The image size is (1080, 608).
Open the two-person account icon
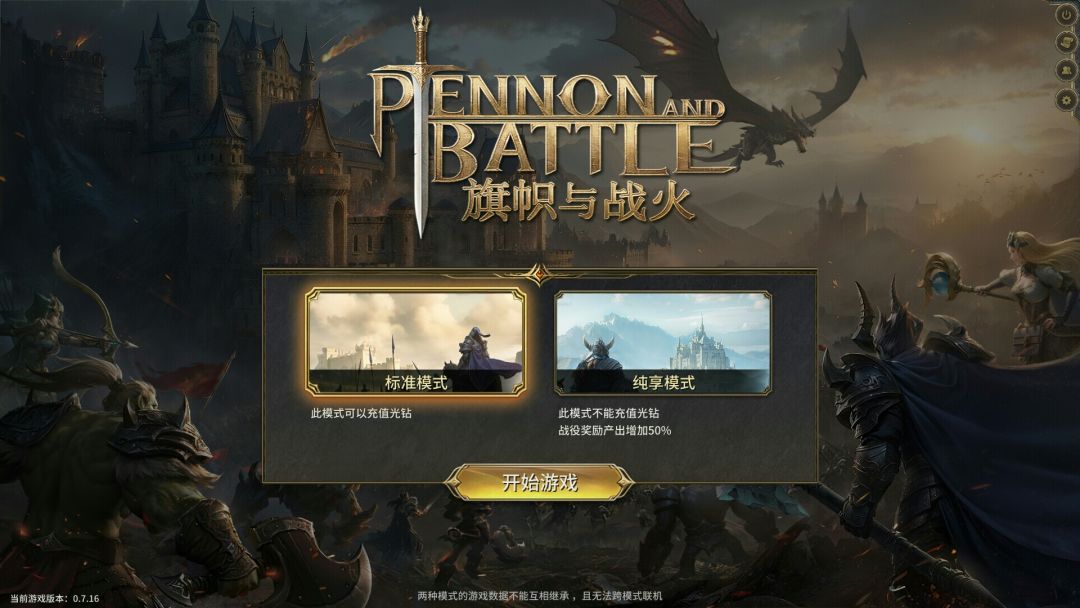click(x=1067, y=71)
